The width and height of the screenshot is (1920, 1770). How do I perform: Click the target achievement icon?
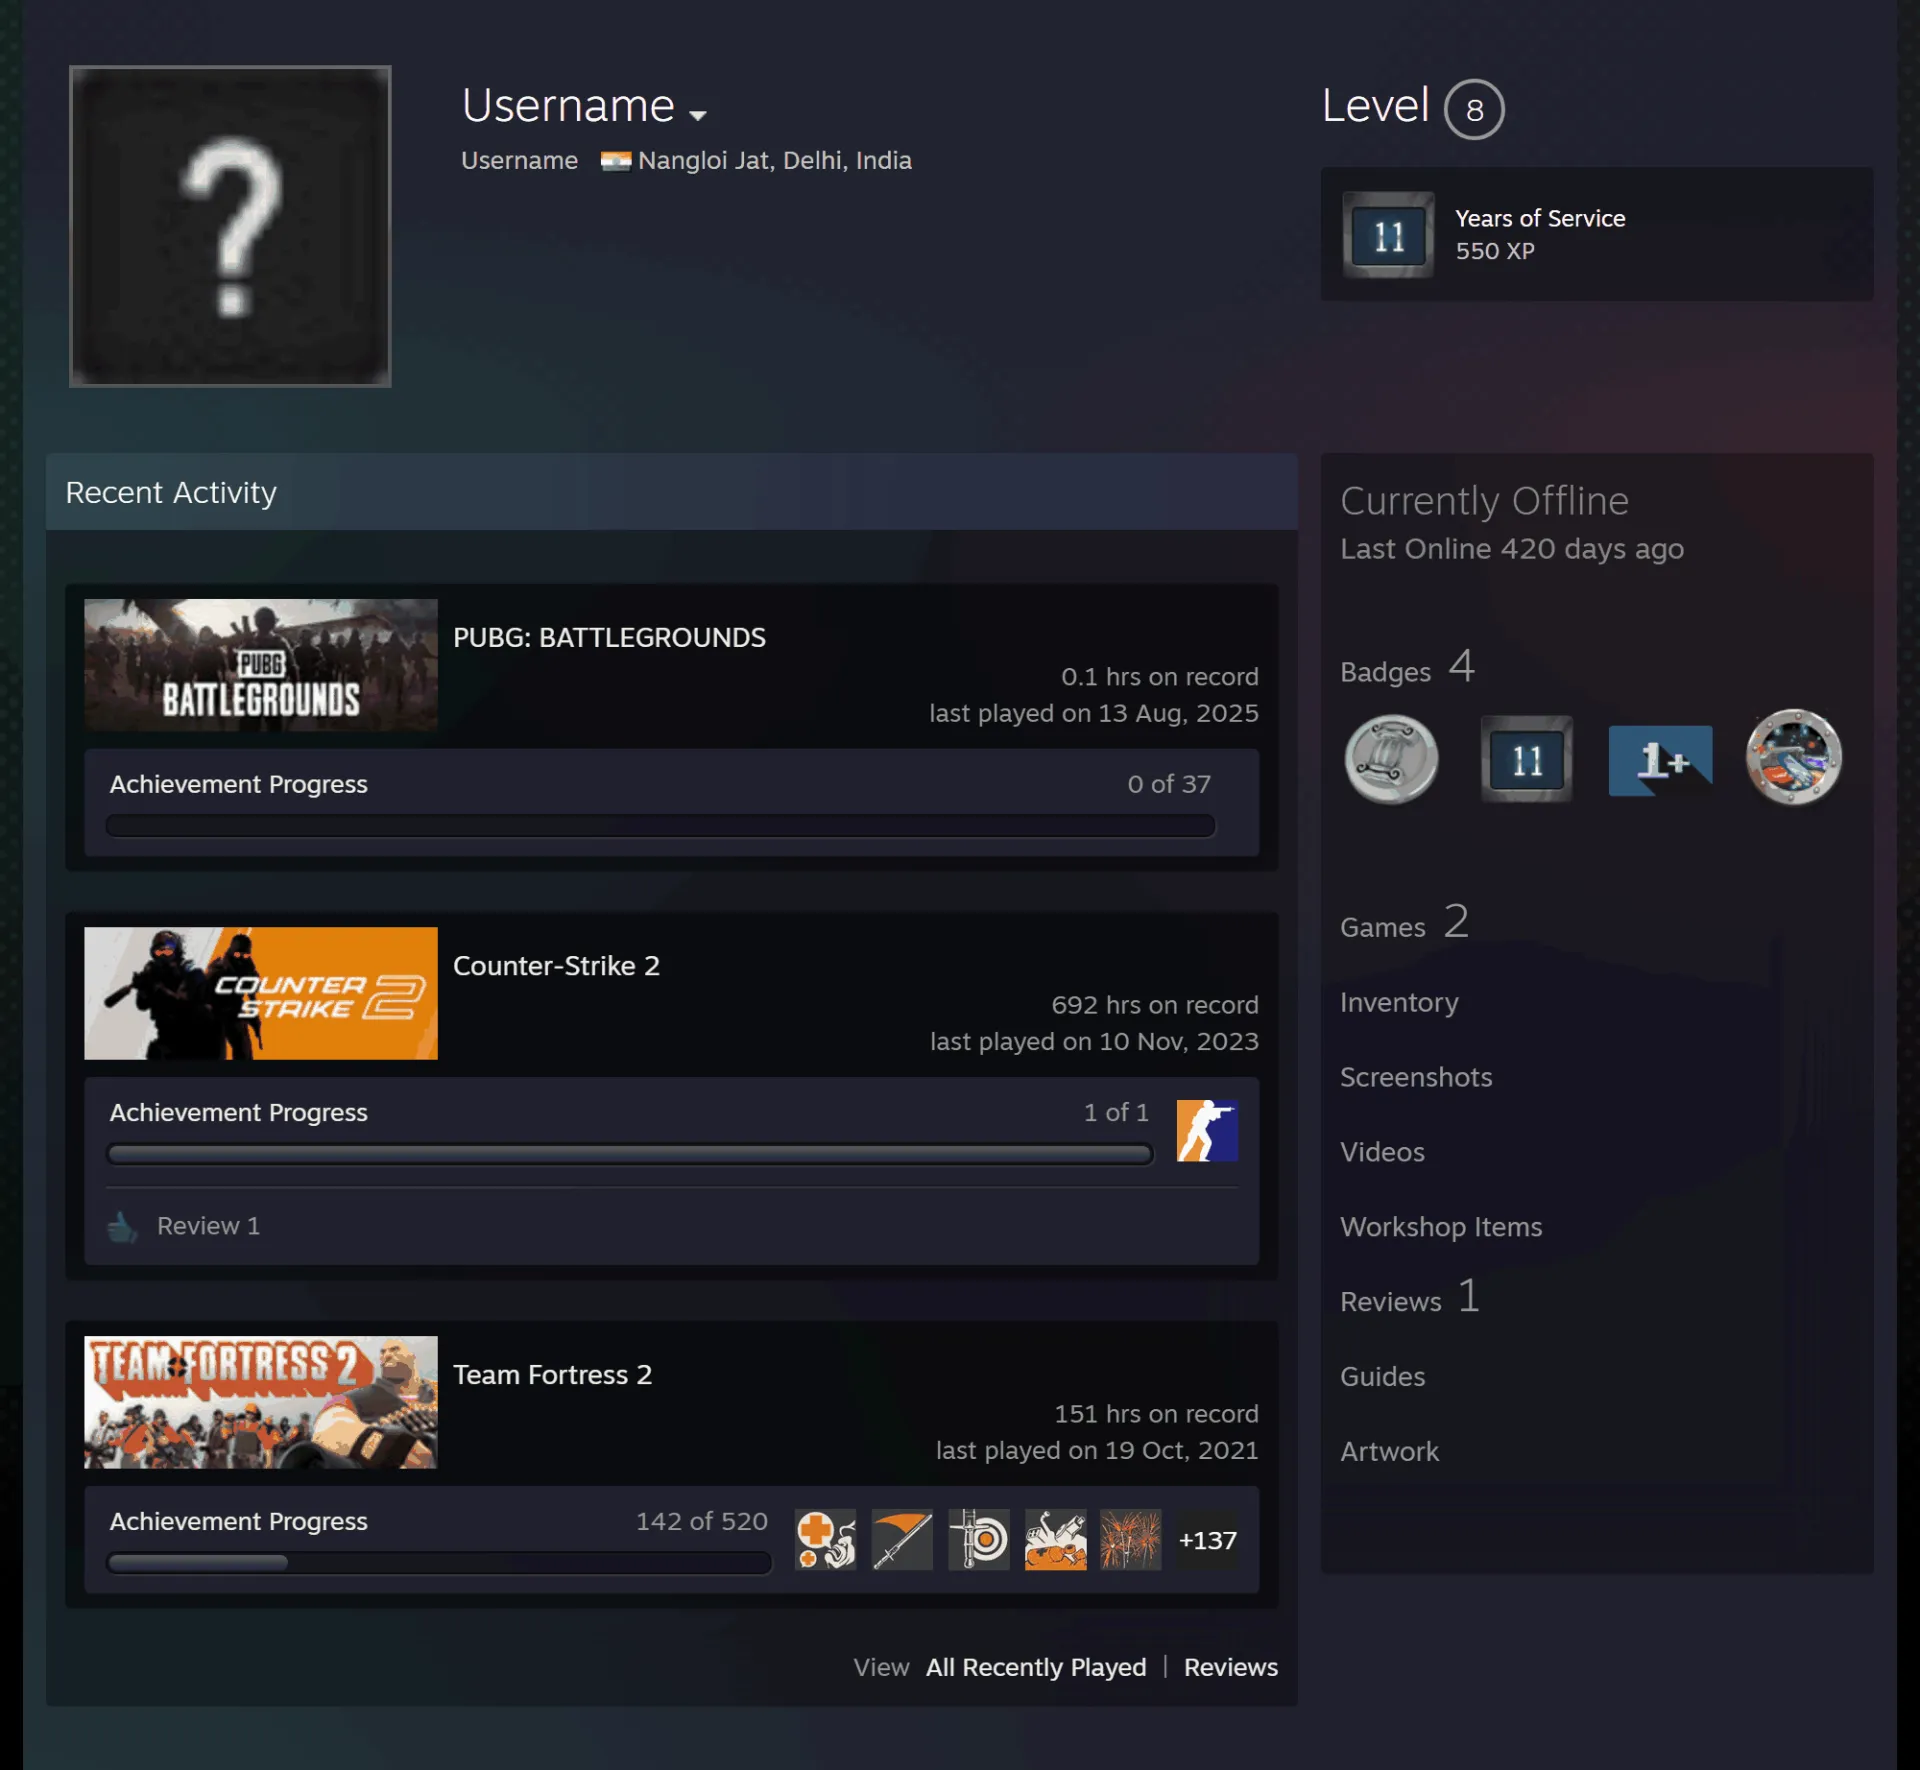tap(979, 1540)
